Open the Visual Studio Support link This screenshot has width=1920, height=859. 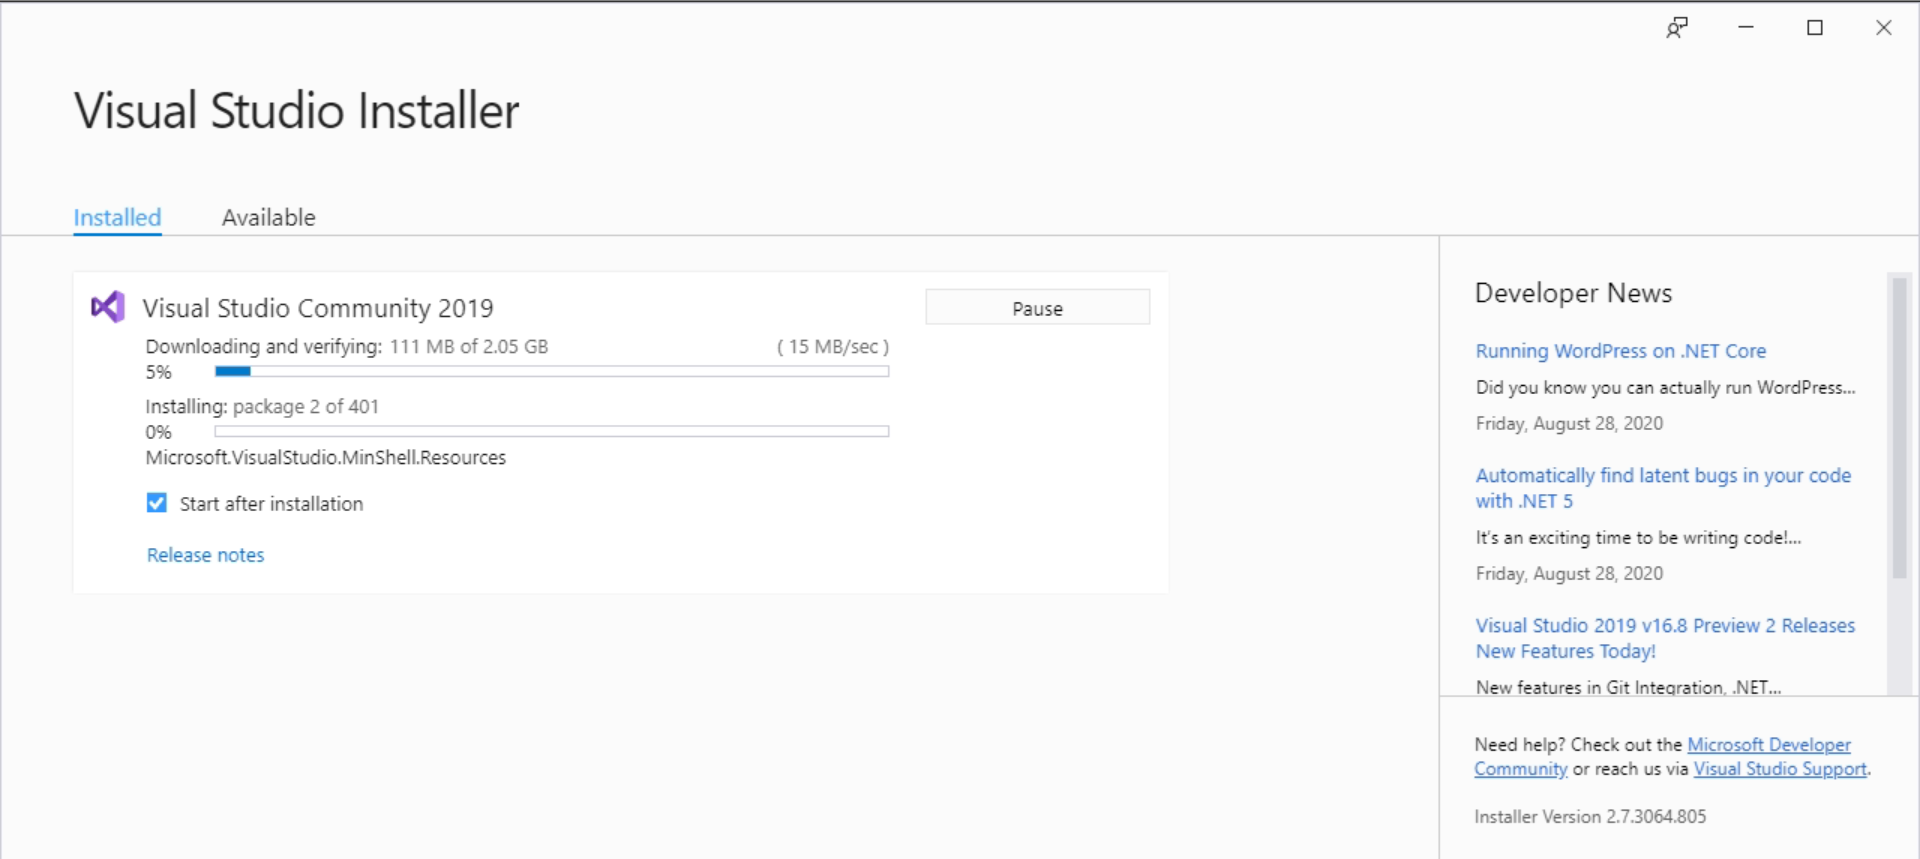tap(1780, 769)
